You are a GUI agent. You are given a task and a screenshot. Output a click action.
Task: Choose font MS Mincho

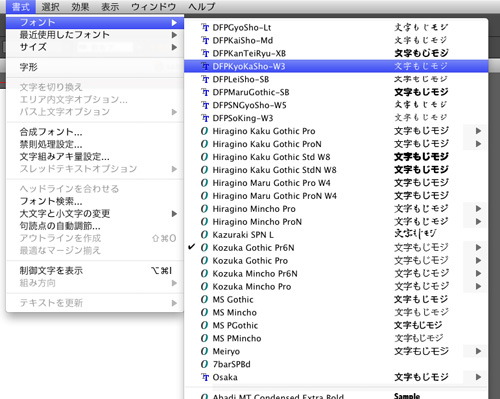(x=336, y=312)
